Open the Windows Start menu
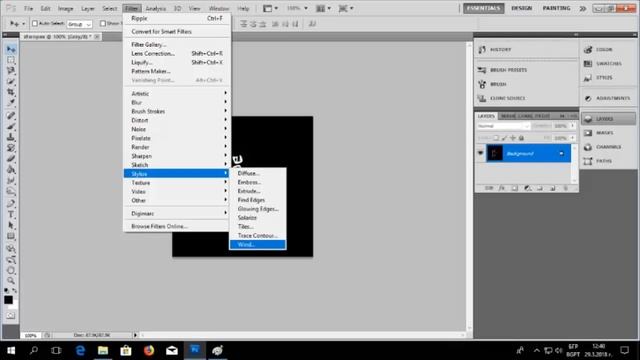 click(x=11, y=350)
